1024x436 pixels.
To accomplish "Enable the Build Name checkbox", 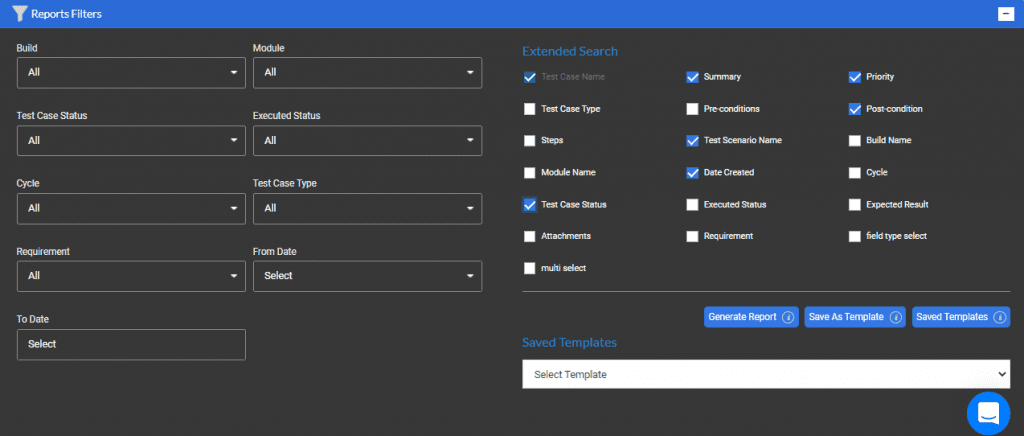I will click(855, 140).
